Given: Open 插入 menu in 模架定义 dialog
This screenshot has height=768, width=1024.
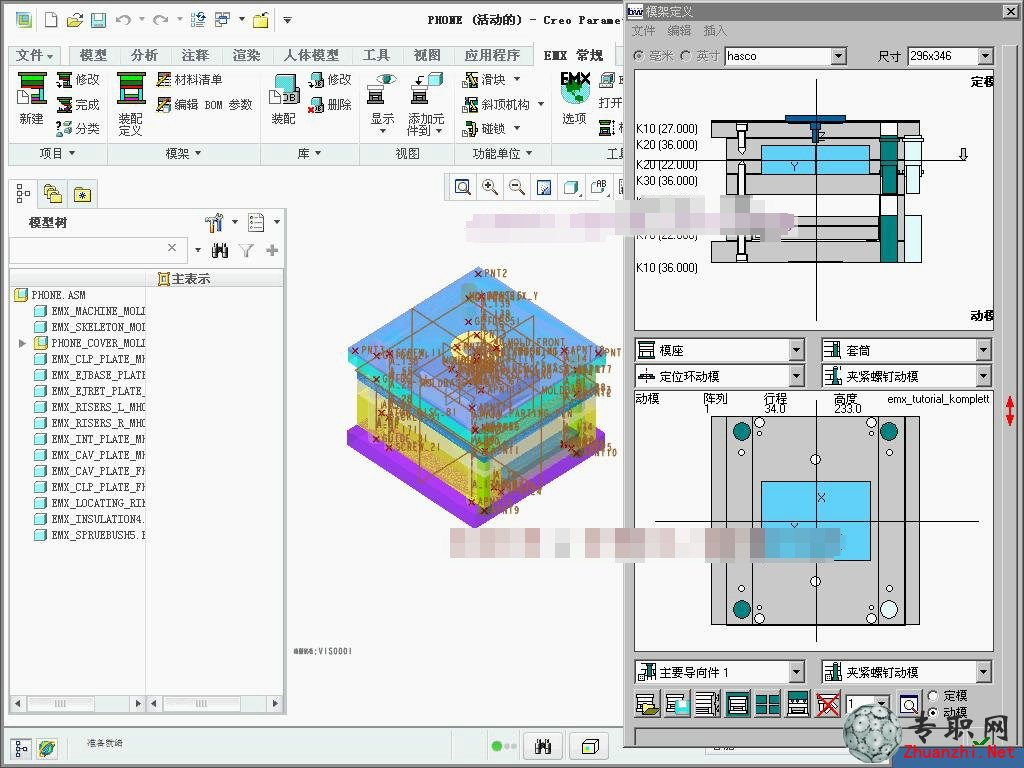Looking at the screenshot, I should point(714,31).
